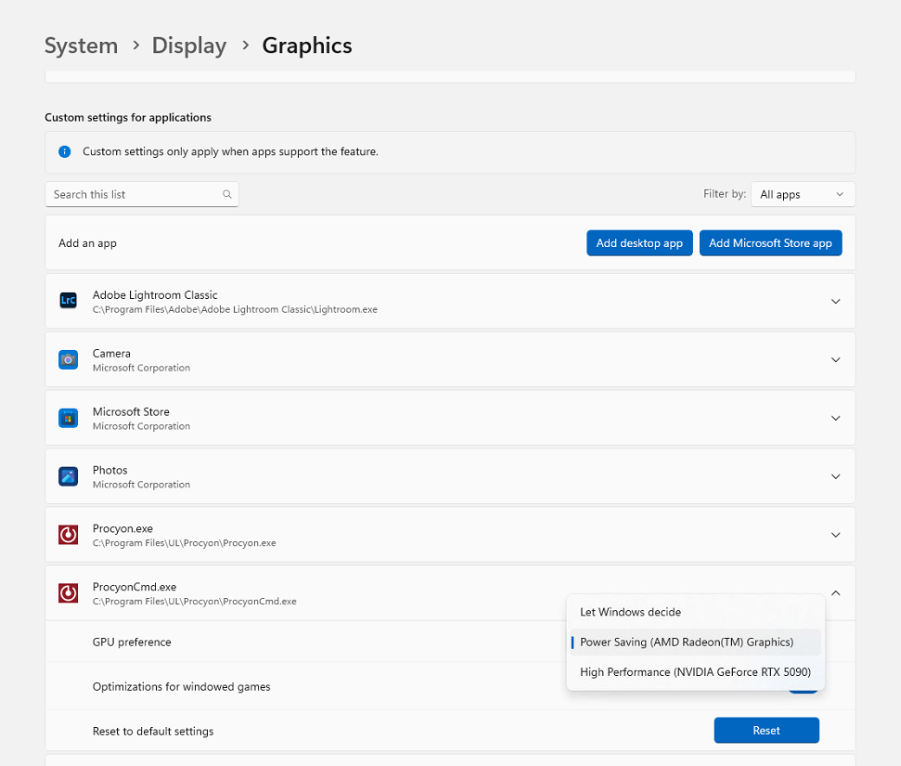Image resolution: width=901 pixels, height=766 pixels.
Task: Open the Filter by All apps dropdown
Action: pyautogui.click(x=803, y=194)
